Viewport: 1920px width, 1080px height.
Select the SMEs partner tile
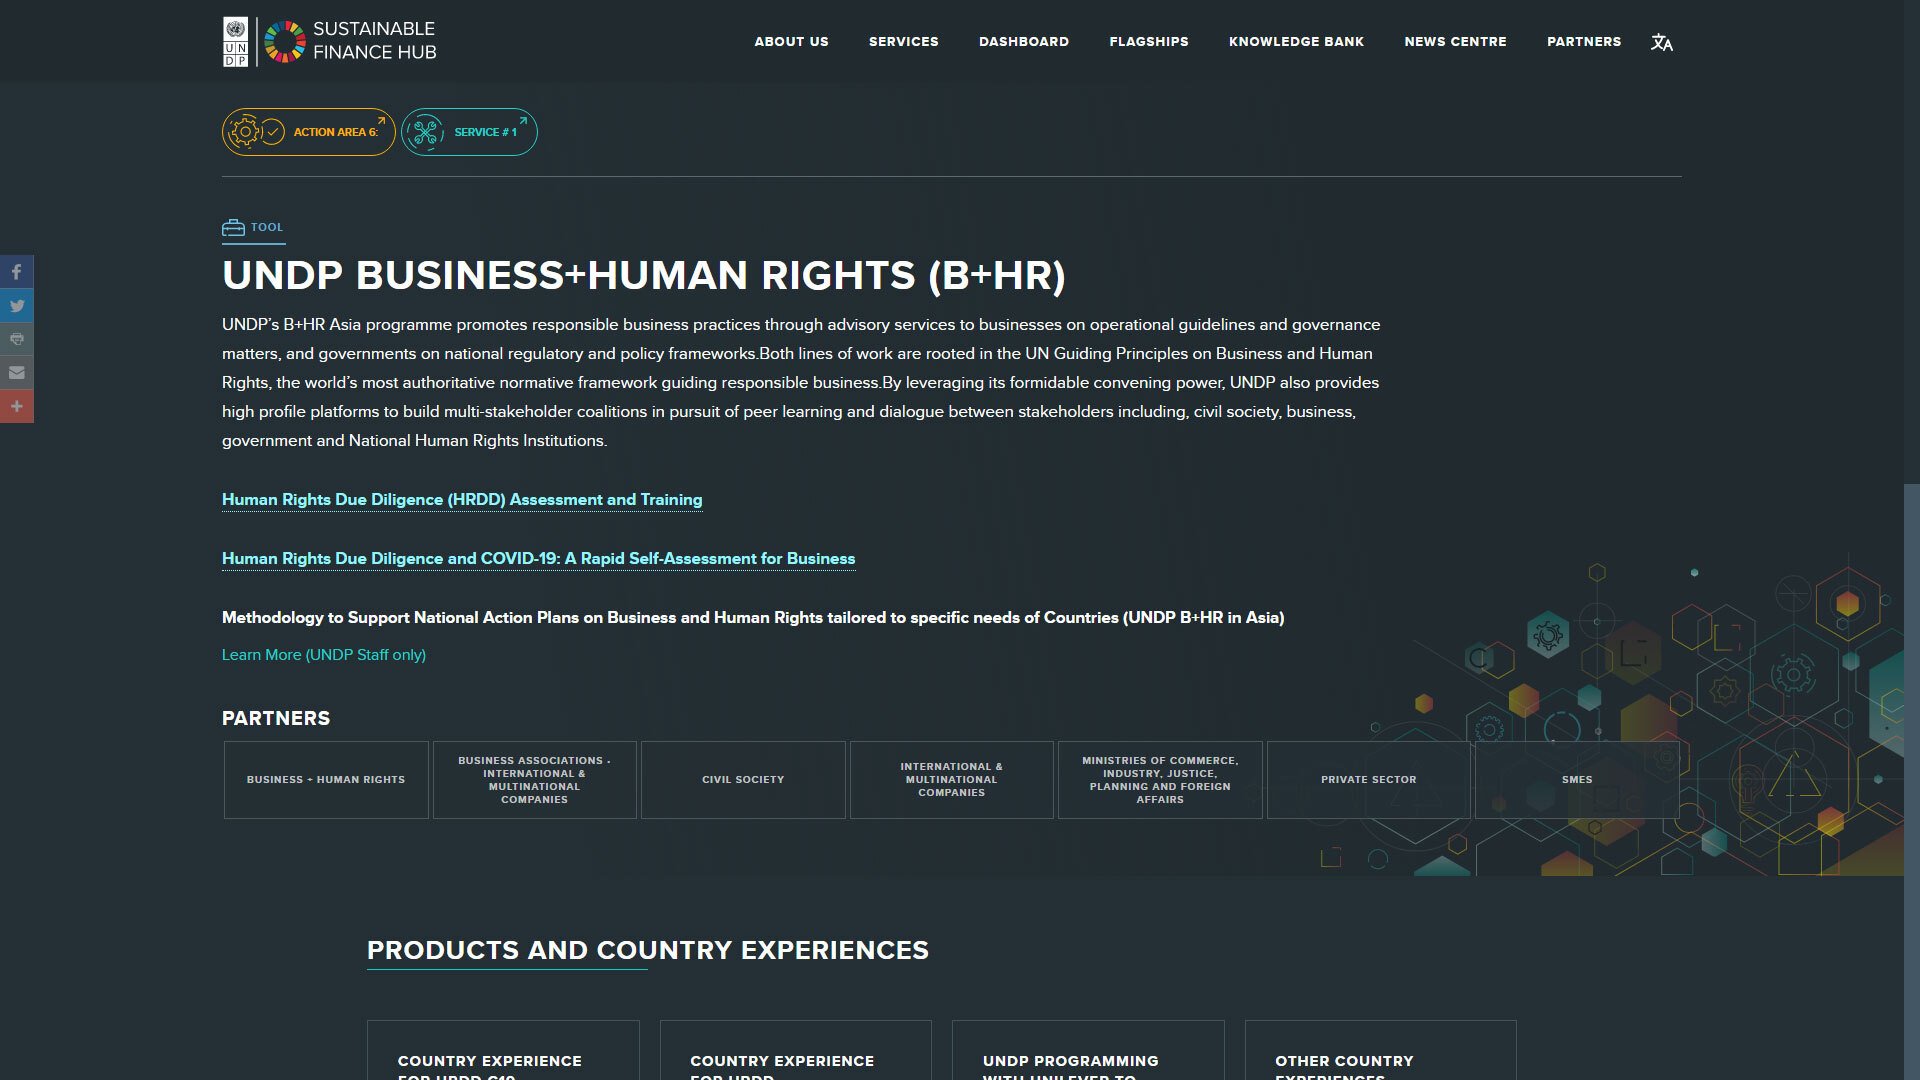(1577, 780)
